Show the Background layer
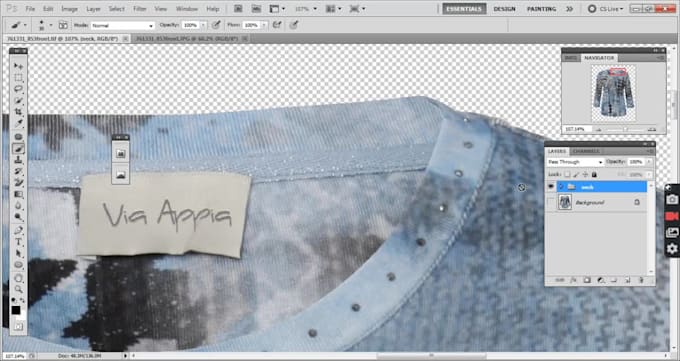680x361 pixels. tap(551, 202)
